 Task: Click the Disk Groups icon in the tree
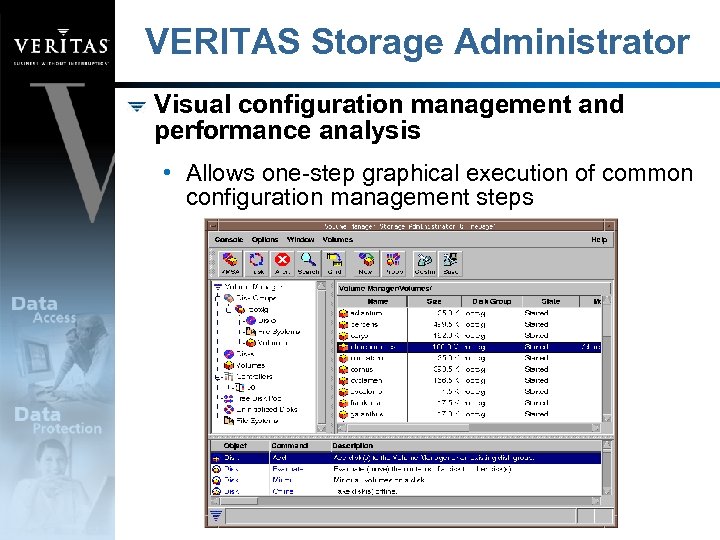pos(228,298)
